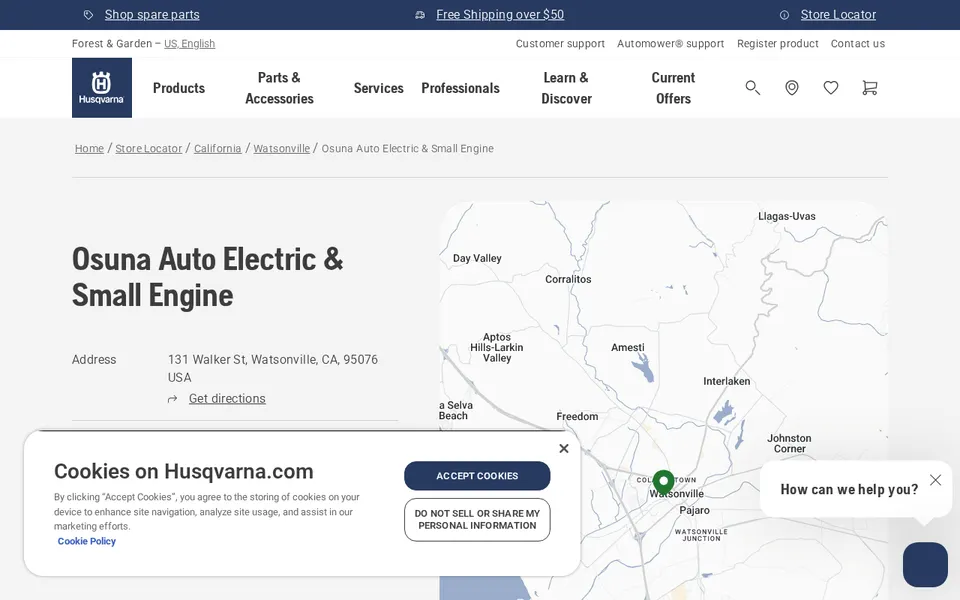Screen dimensions: 960x600
Task: Close the cookie banner with X
Action: [564, 449]
